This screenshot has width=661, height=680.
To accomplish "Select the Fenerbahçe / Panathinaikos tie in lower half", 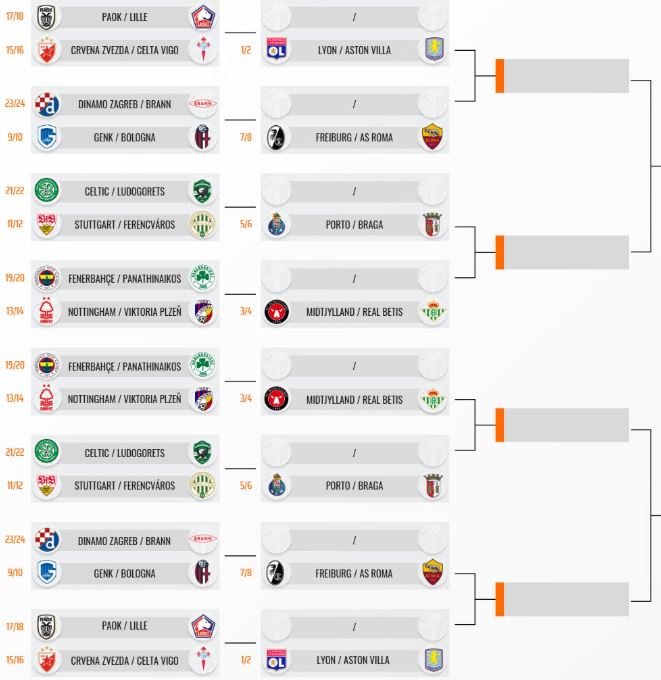I will [x=125, y=366].
